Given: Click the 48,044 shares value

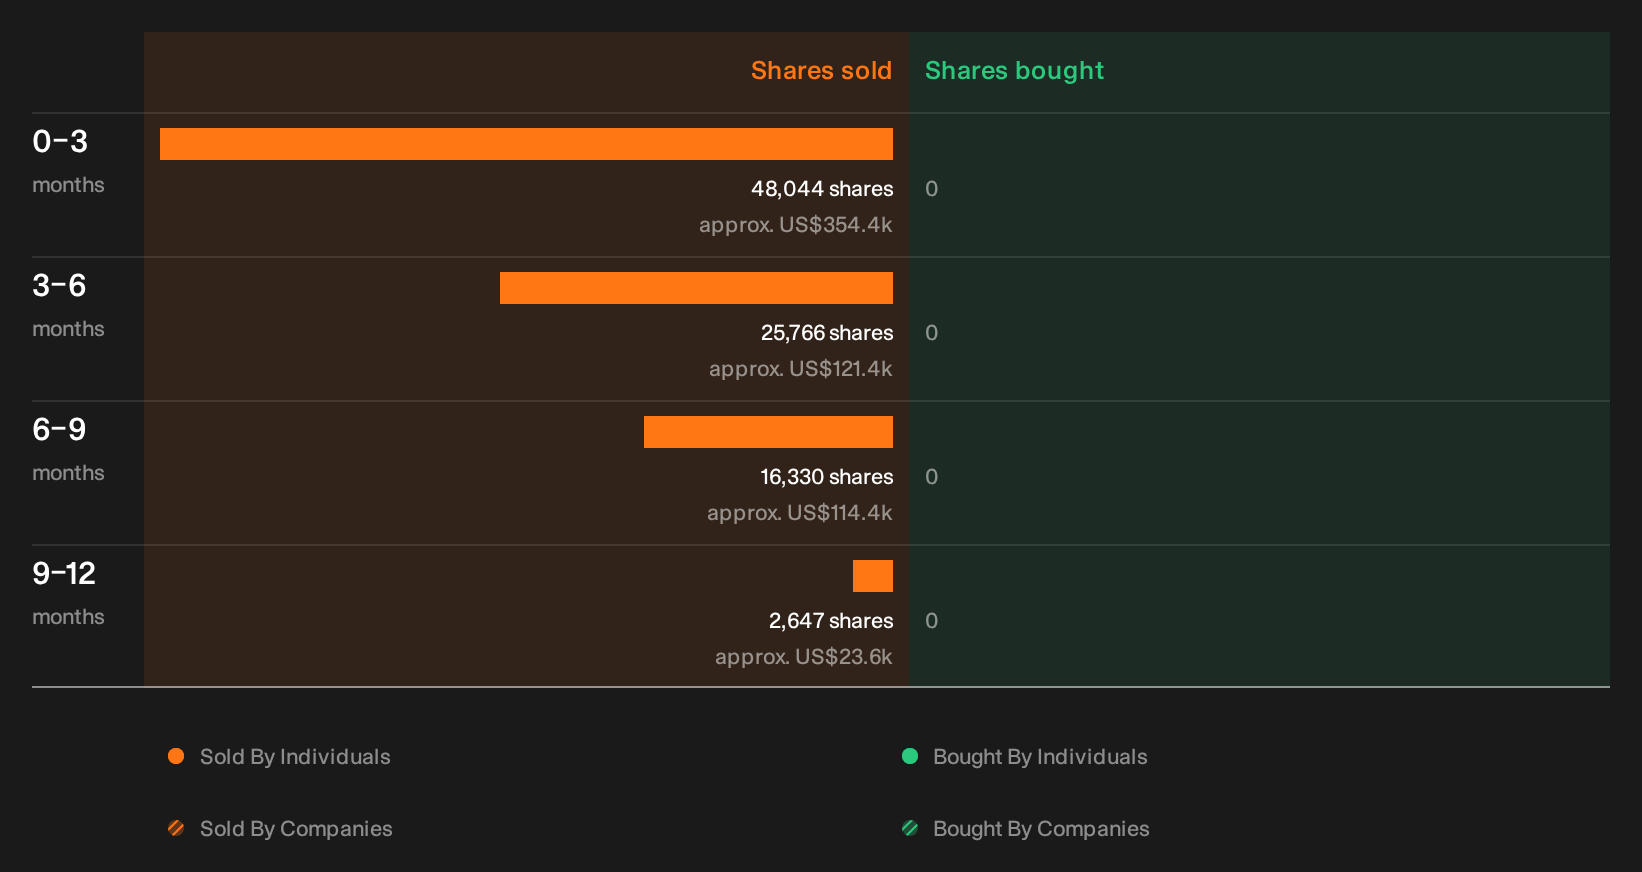Looking at the screenshot, I should point(822,189).
